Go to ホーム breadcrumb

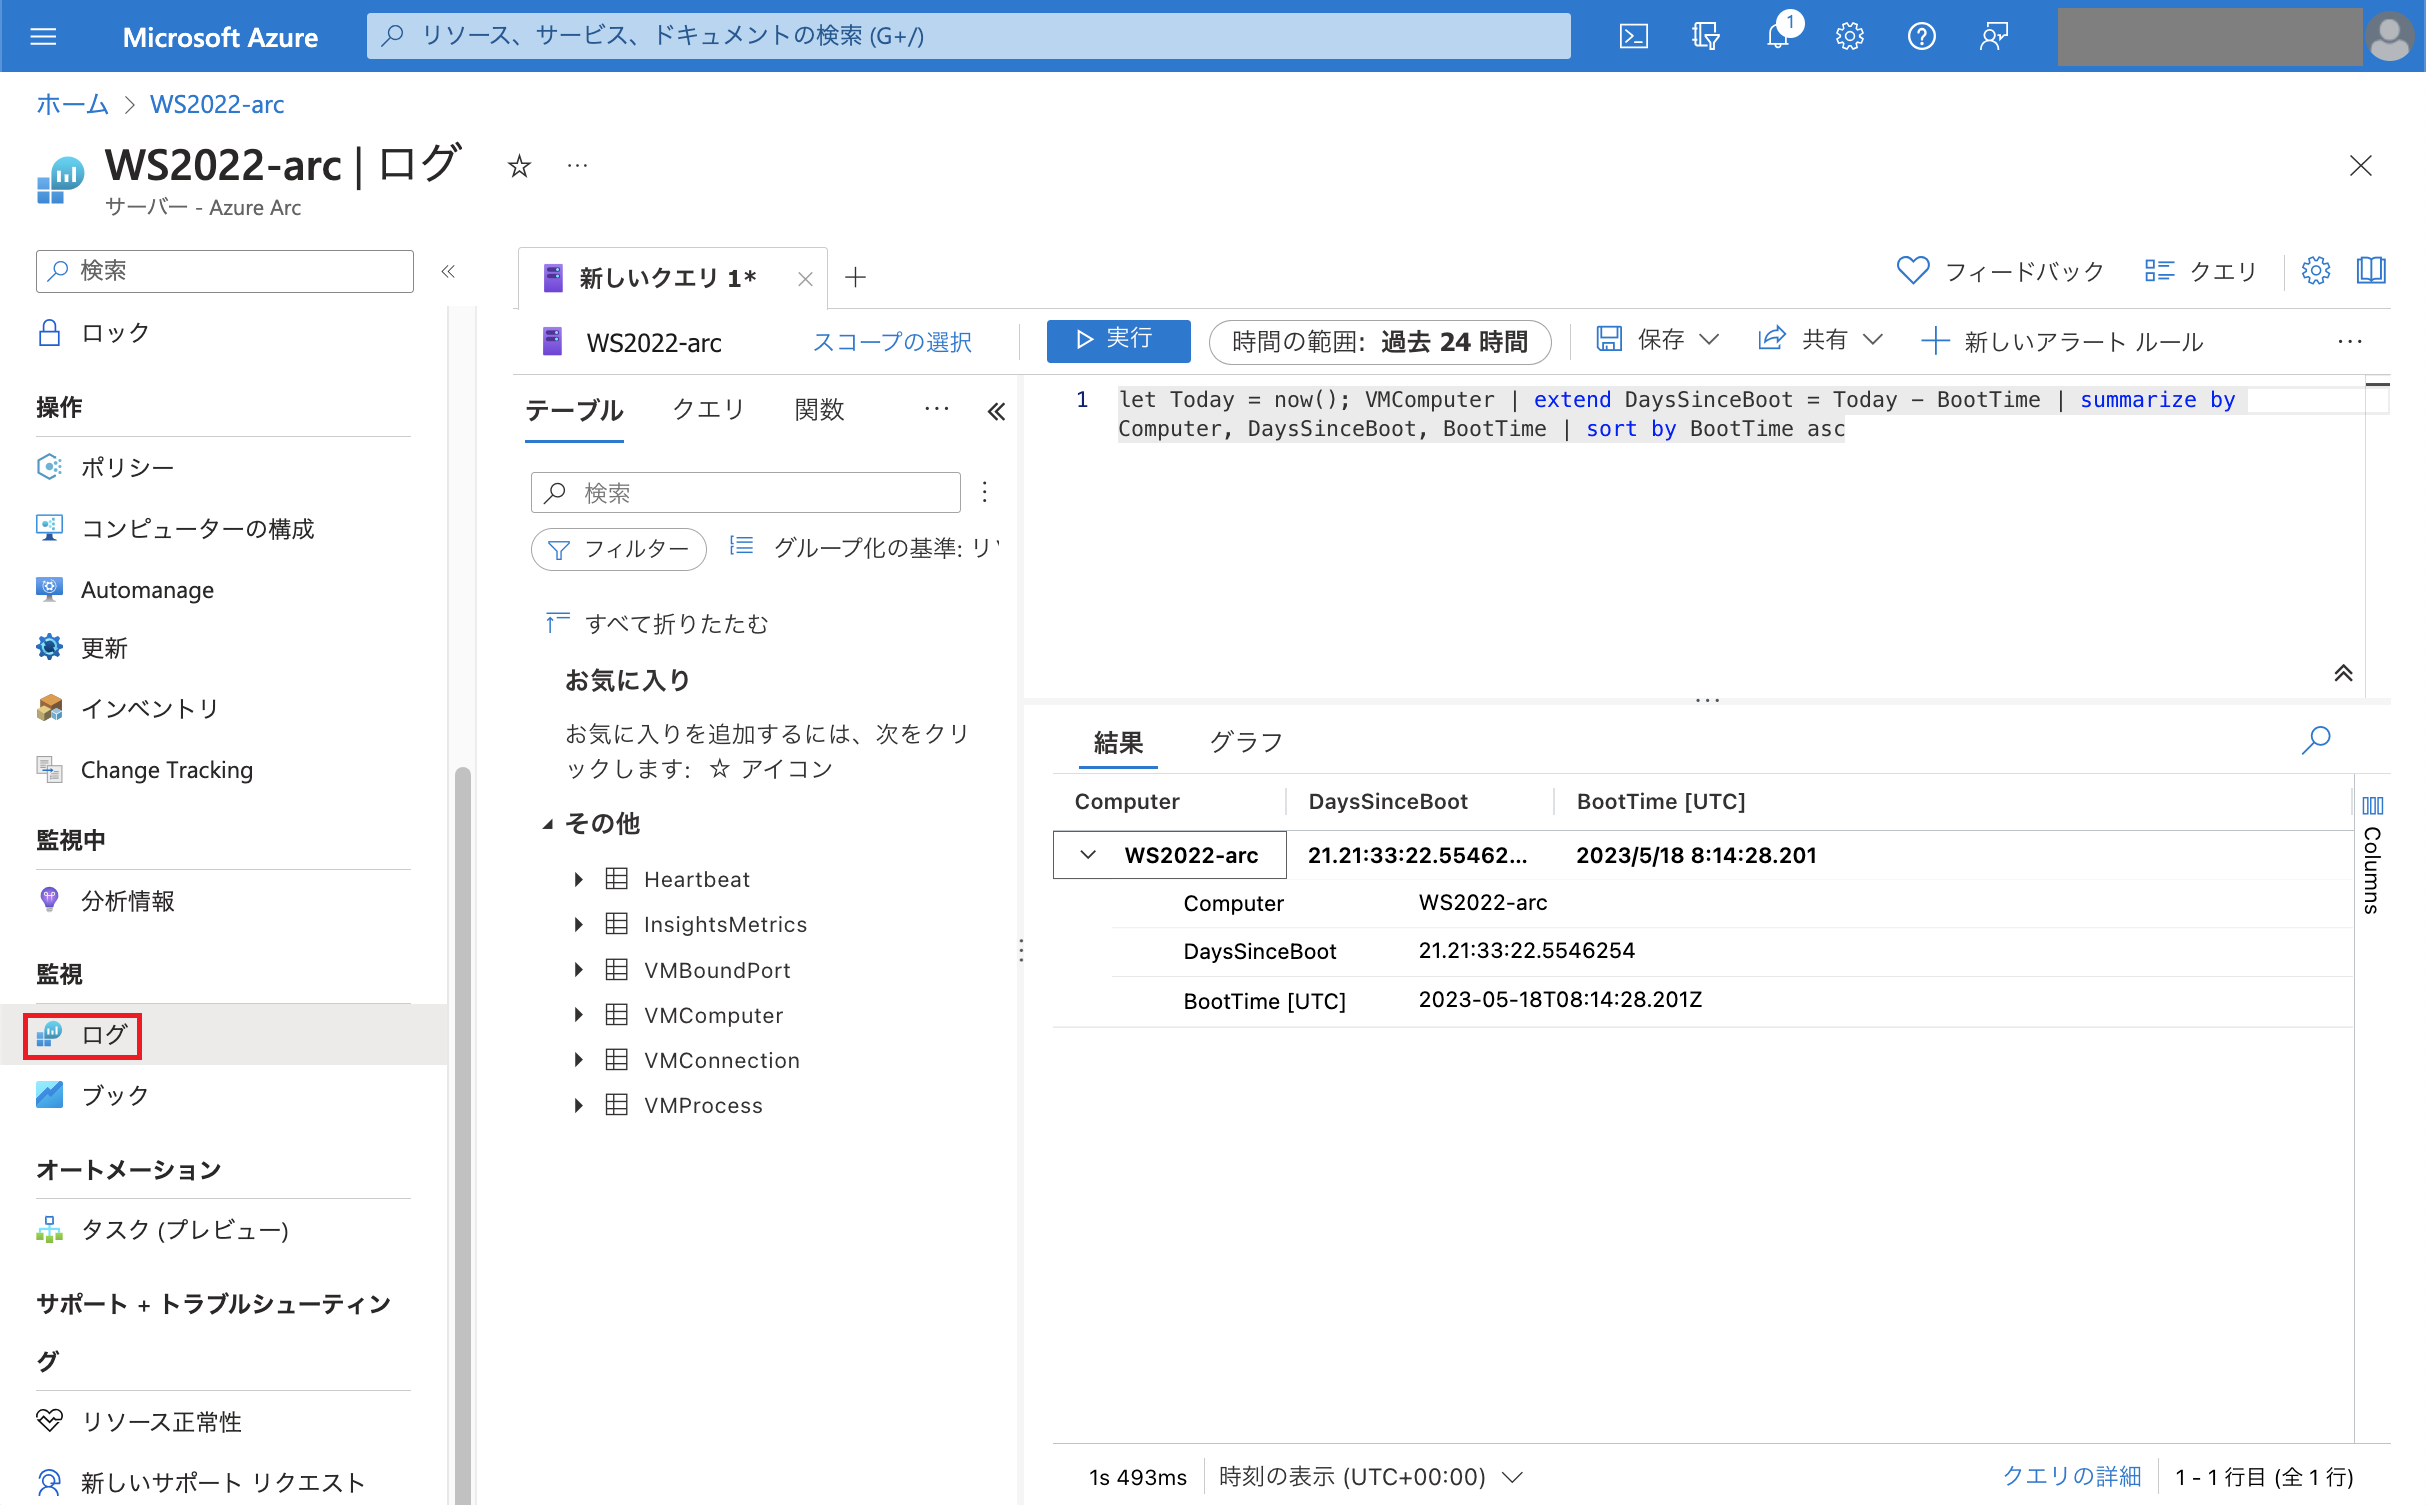coord(72,104)
